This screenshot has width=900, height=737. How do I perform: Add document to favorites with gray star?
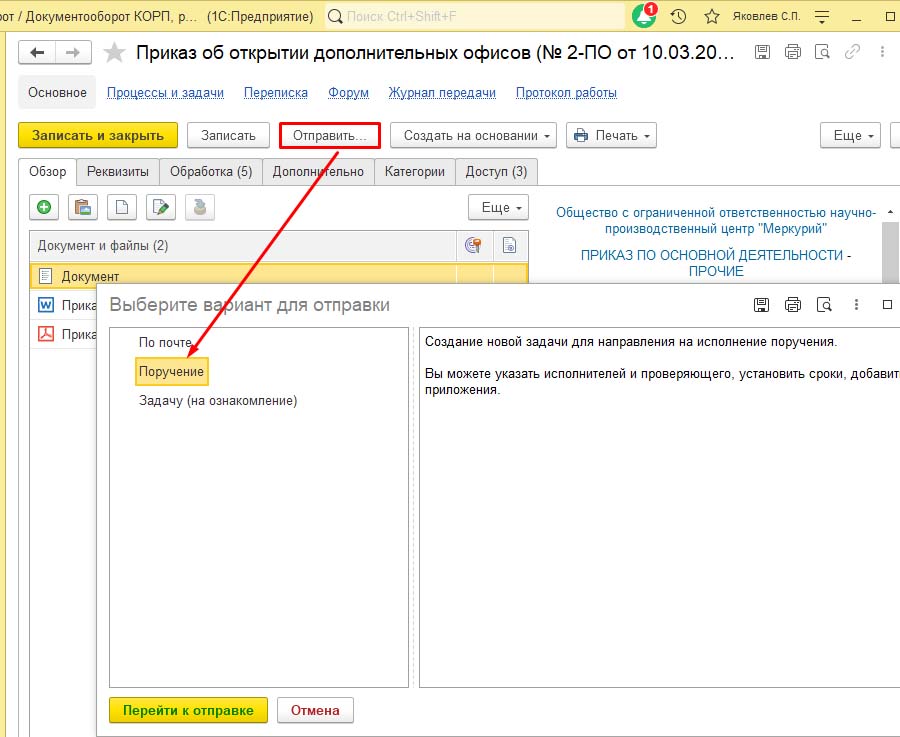click(115, 54)
